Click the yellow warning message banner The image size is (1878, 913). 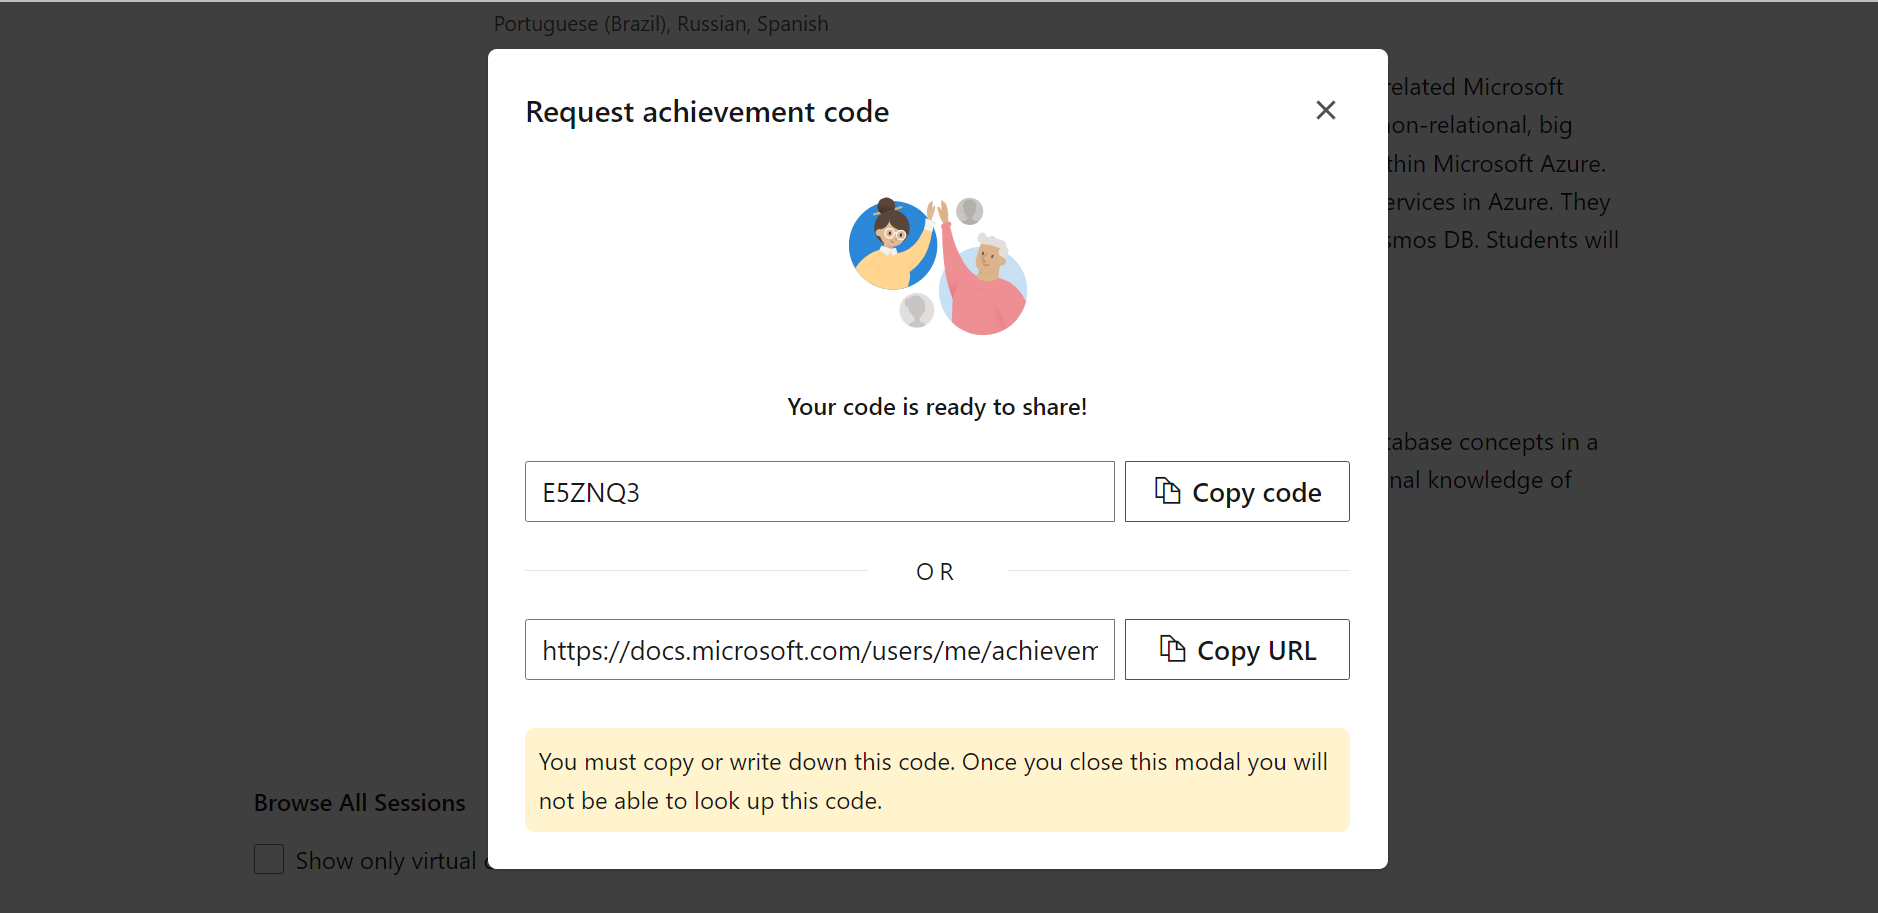click(937, 780)
